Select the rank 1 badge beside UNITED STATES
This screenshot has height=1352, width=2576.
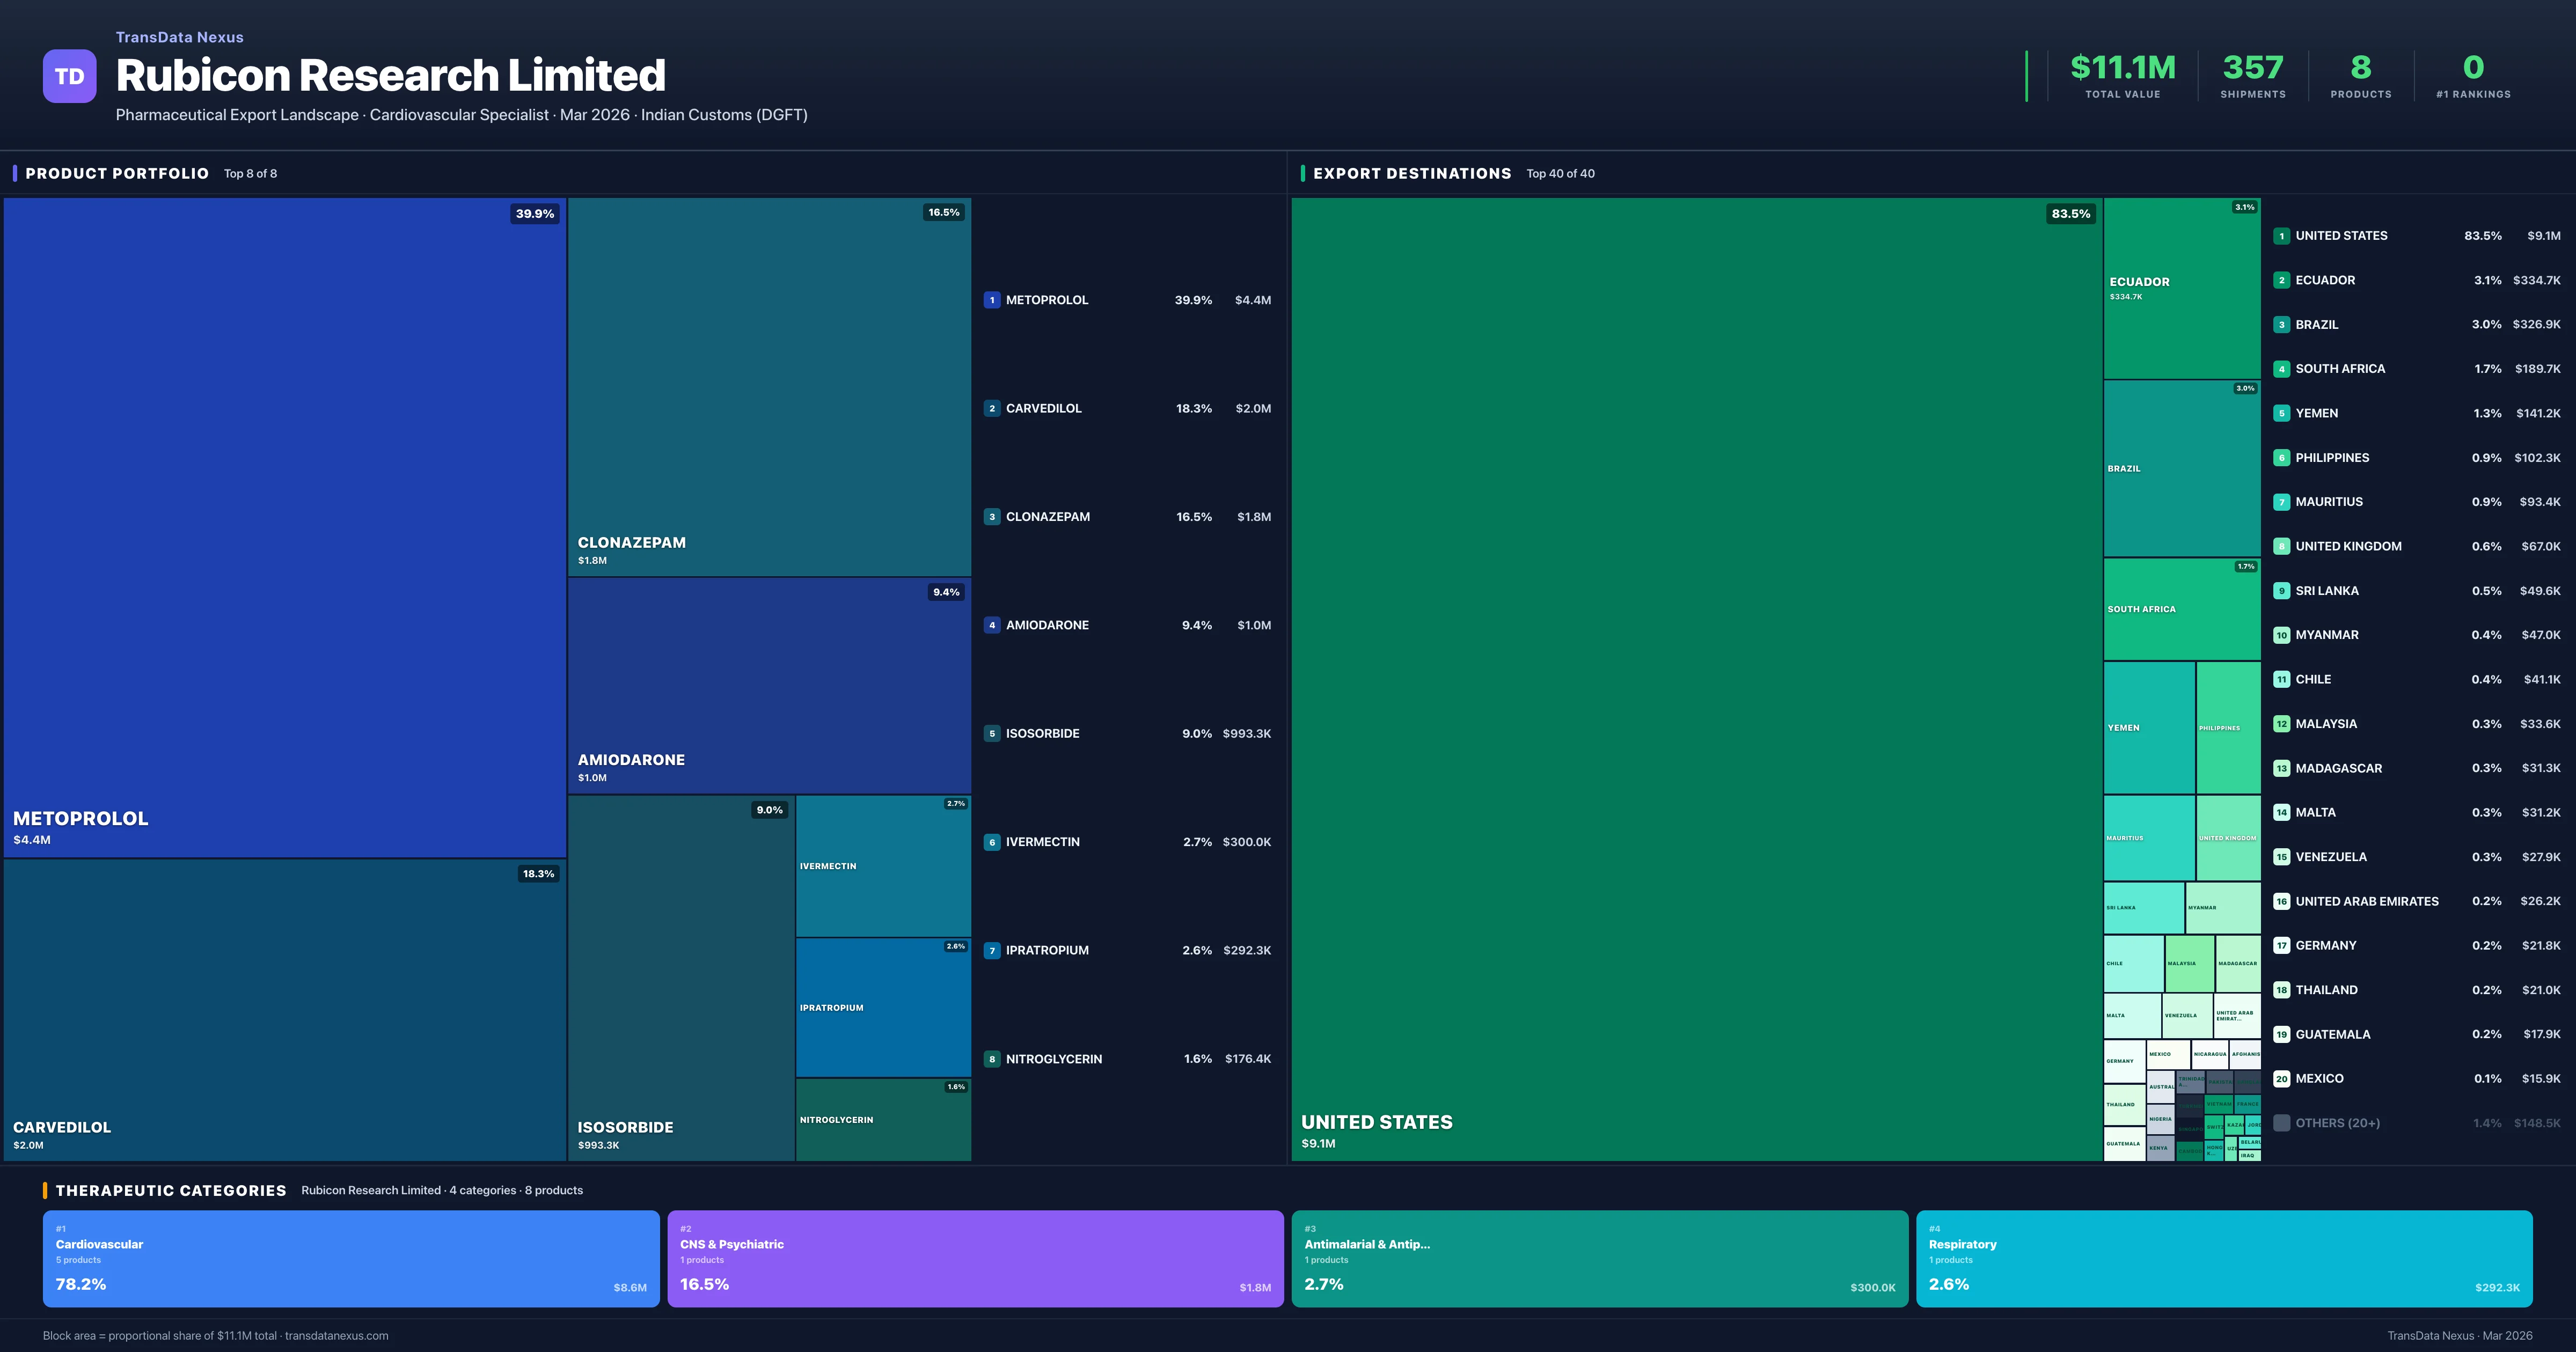point(2282,235)
